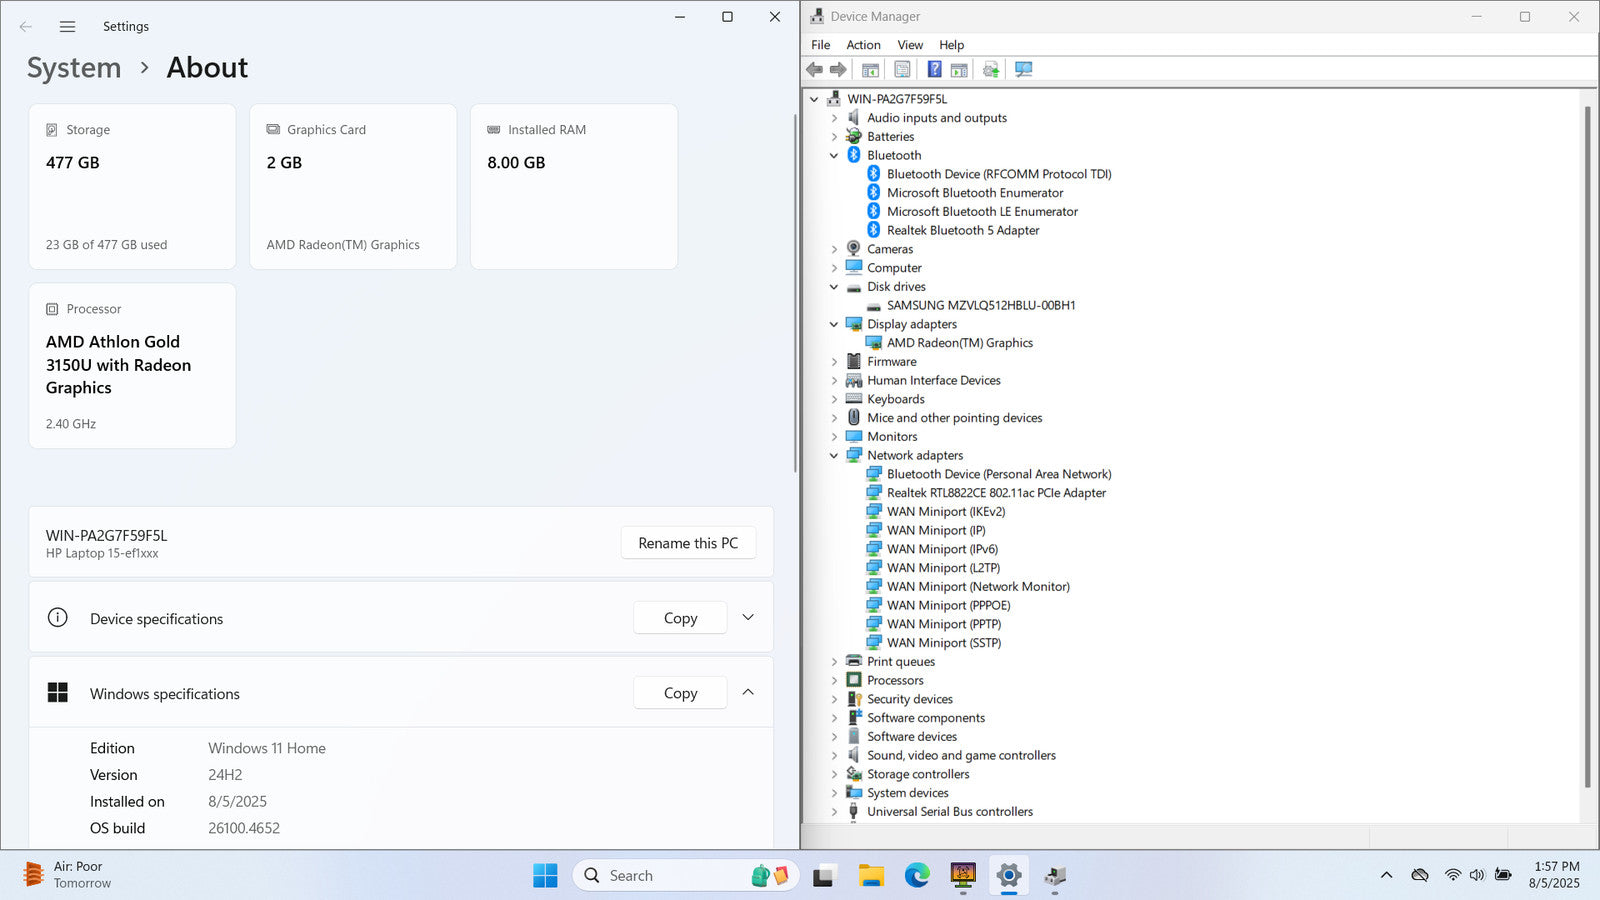Open the Settings hamburger navigation menu
The height and width of the screenshot is (900, 1600).
pos(67,27)
